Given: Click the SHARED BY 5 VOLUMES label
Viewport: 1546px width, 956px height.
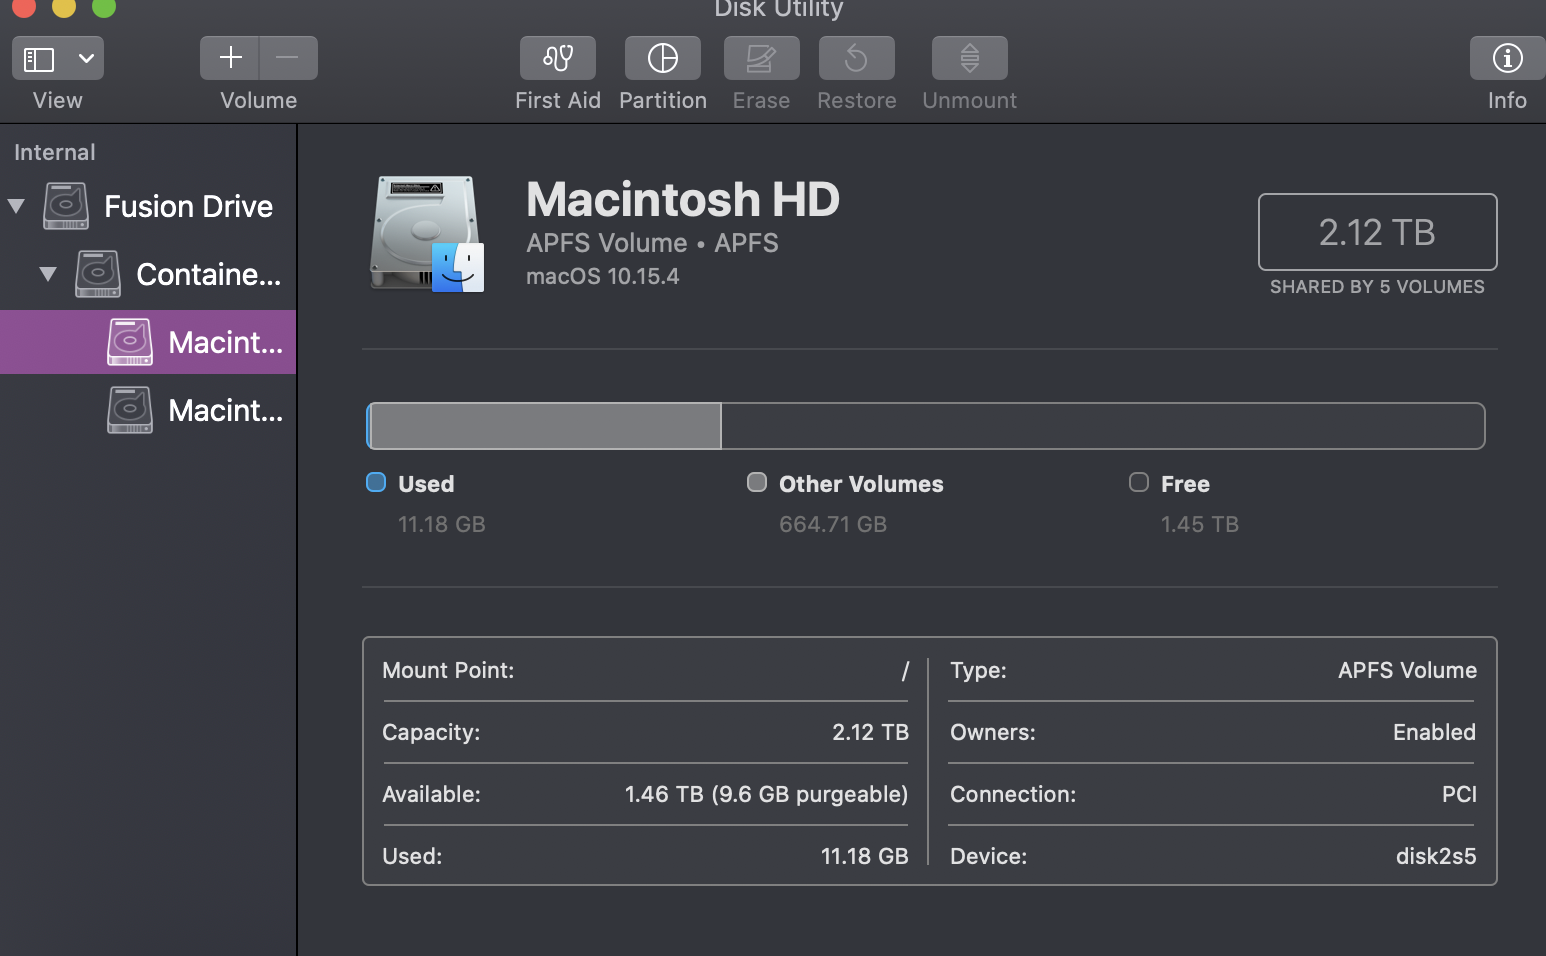Looking at the screenshot, I should pos(1377,287).
